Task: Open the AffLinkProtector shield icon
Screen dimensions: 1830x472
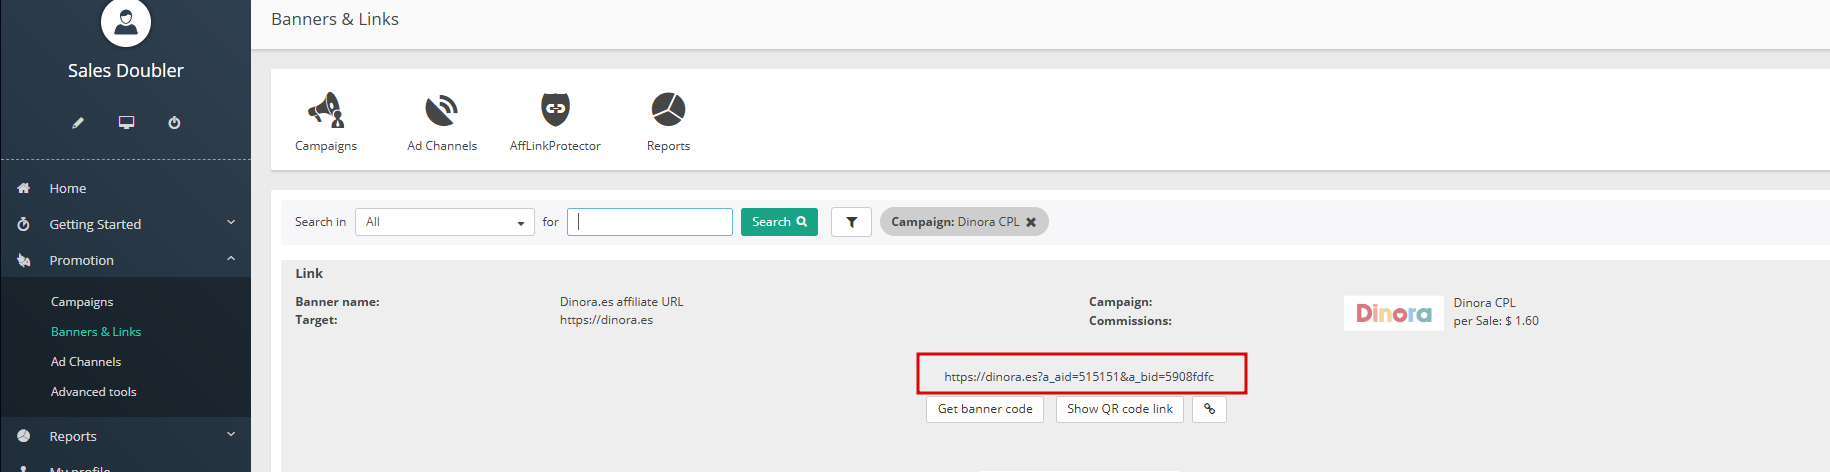Action: [555, 110]
